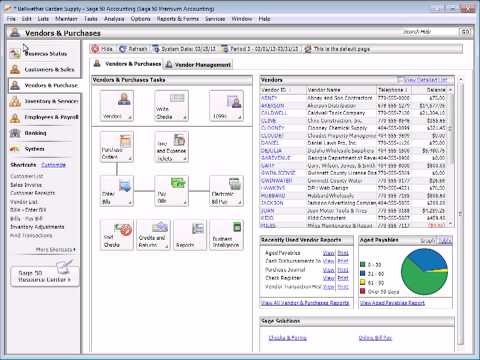
Task: Open the Vendor List shortcut
Action: [24, 202]
